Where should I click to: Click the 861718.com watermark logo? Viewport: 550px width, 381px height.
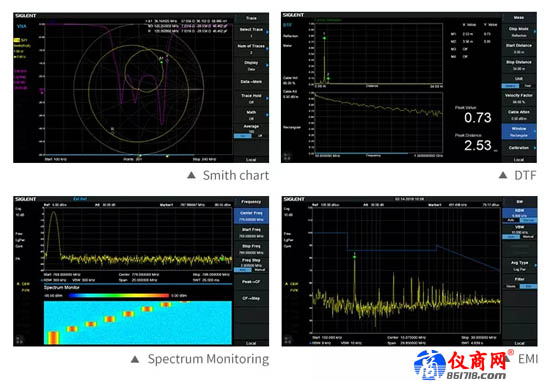click(462, 365)
